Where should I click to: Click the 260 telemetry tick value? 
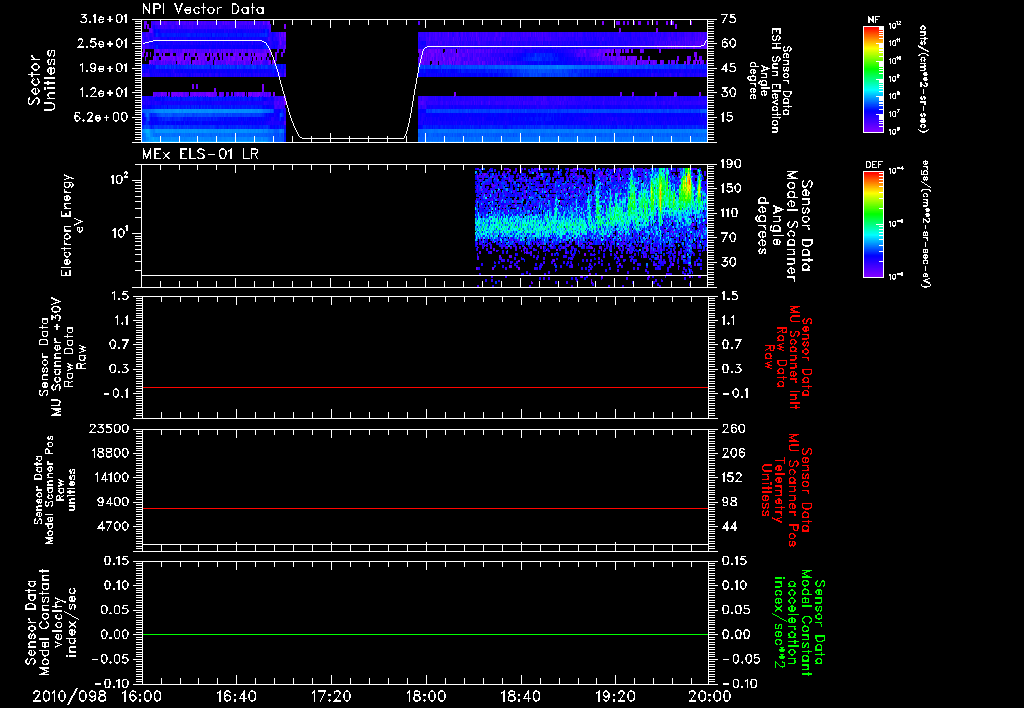(732, 428)
